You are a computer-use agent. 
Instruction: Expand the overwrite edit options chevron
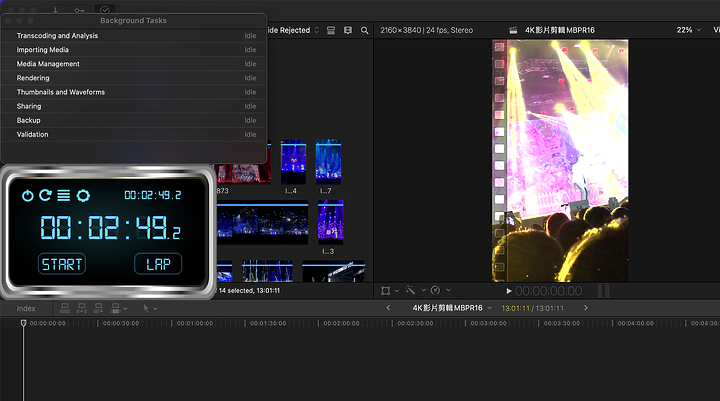coord(125,309)
